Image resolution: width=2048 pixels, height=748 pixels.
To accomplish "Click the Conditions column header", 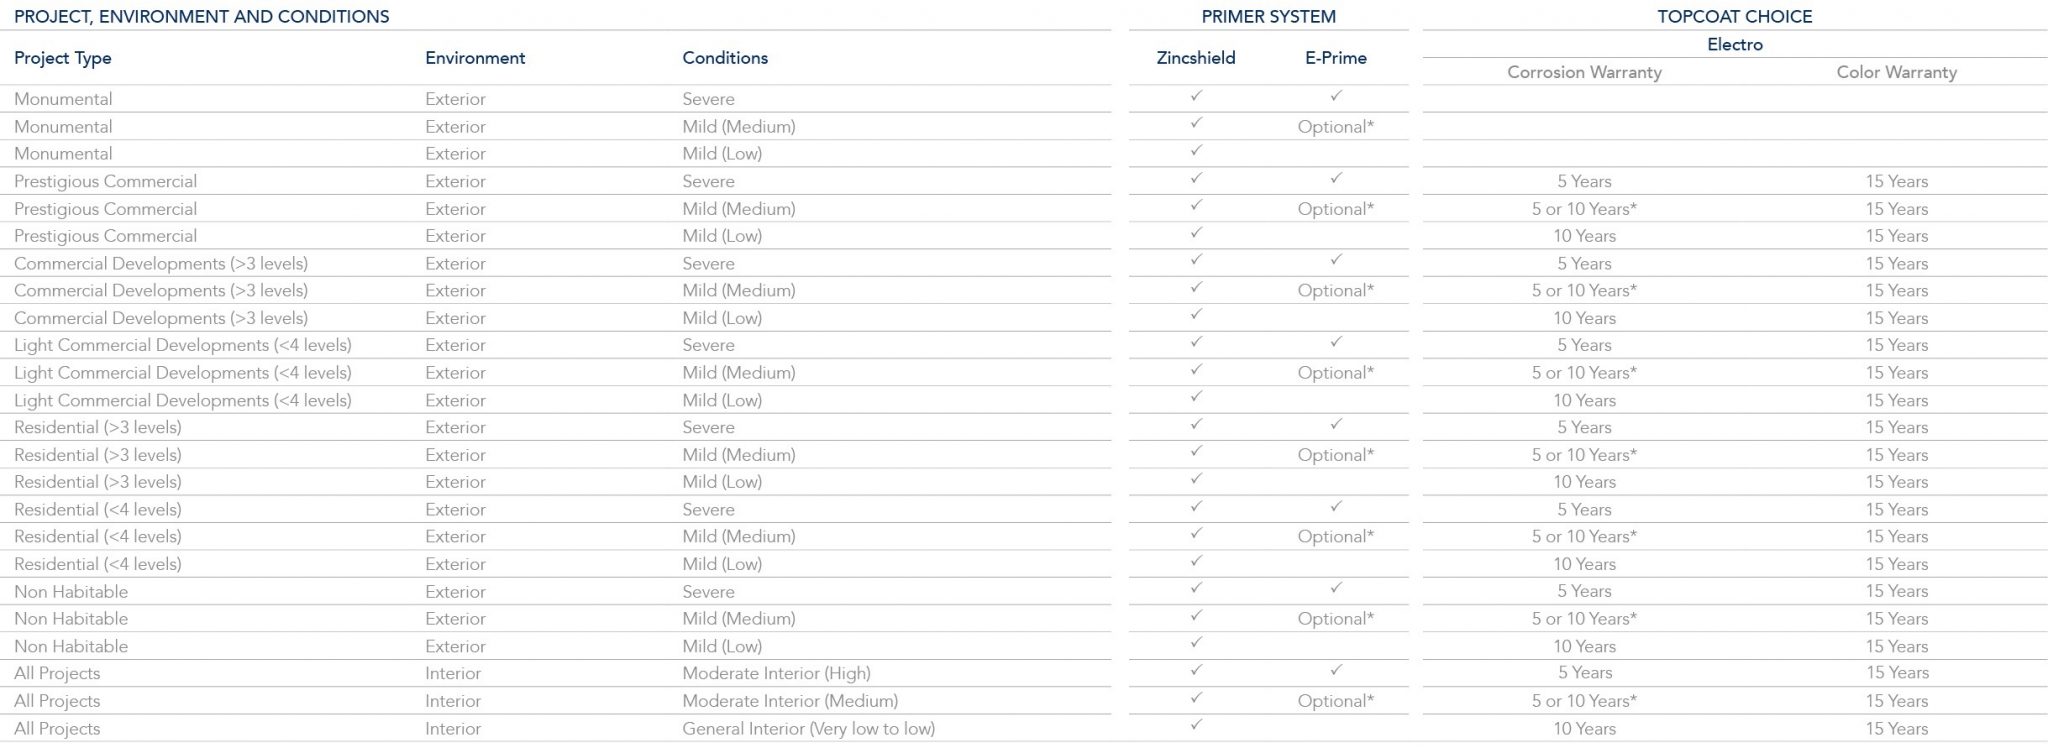I will point(725,58).
